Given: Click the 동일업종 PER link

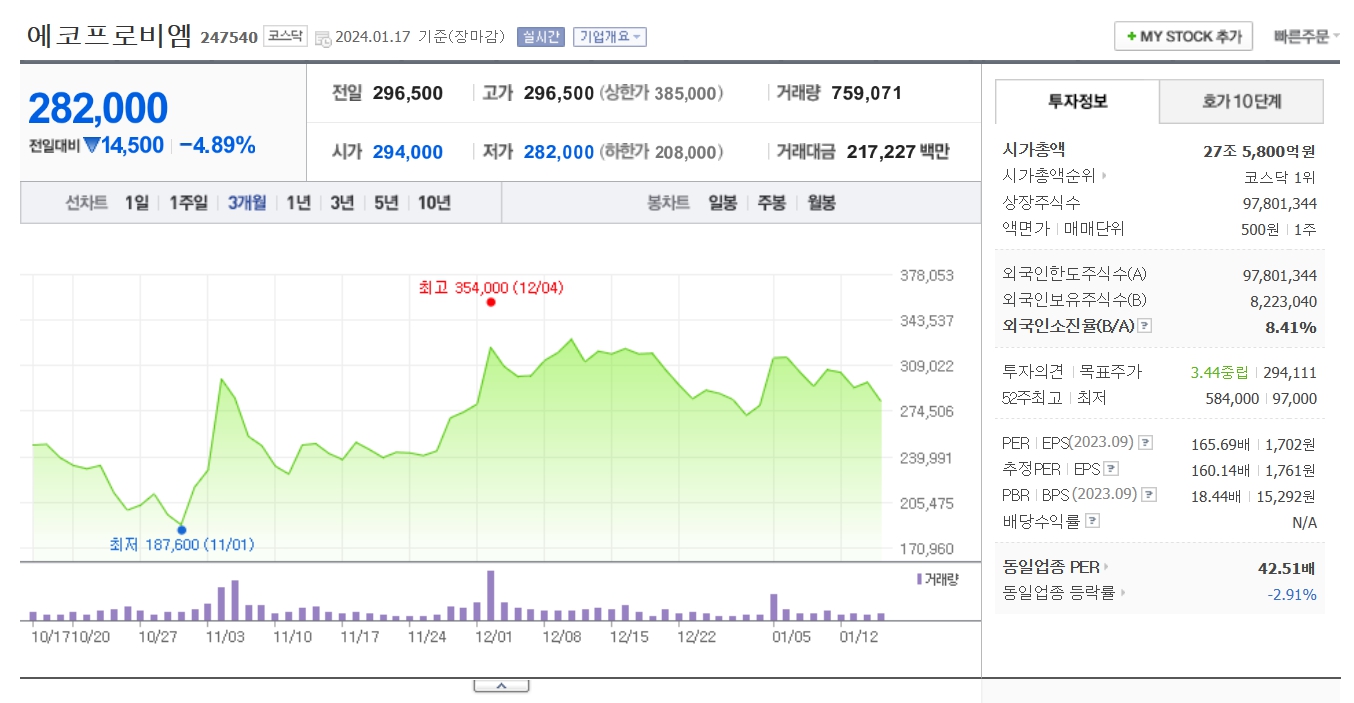Looking at the screenshot, I should pos(1050,567).
